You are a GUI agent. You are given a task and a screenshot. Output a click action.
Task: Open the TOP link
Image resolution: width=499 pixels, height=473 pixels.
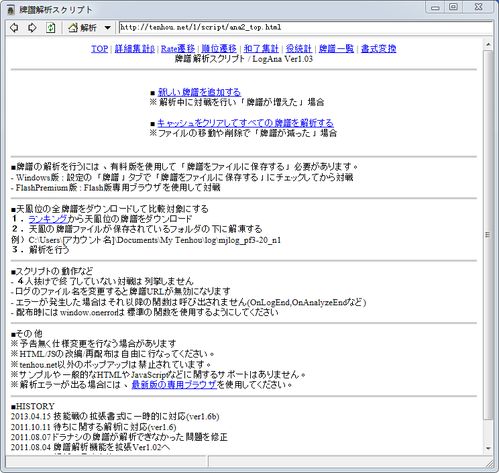(x=99, y=49)
